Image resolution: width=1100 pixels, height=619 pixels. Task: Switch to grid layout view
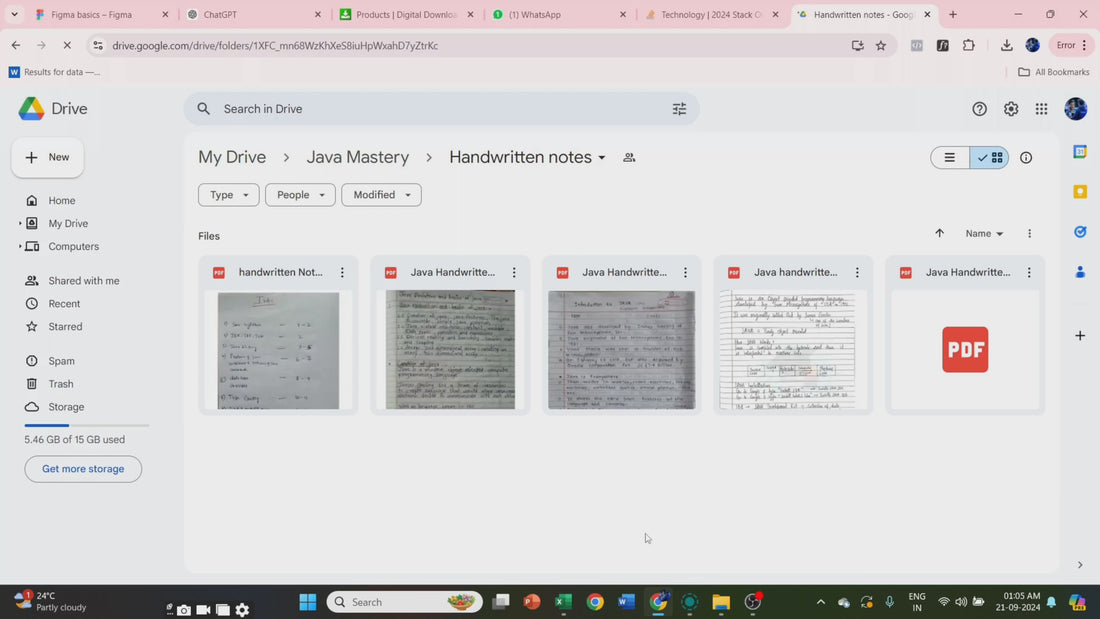coord(989,158)
